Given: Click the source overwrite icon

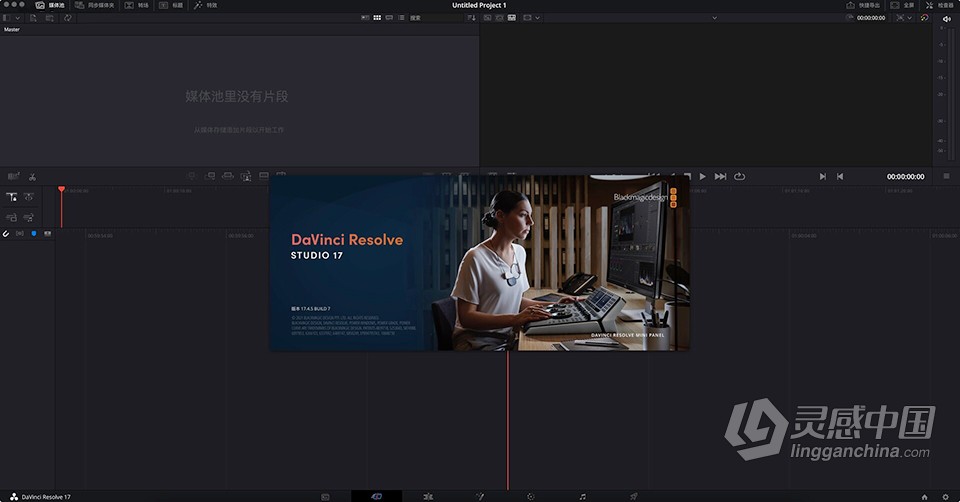Looking at the screenshot, I should pos(281,174).
